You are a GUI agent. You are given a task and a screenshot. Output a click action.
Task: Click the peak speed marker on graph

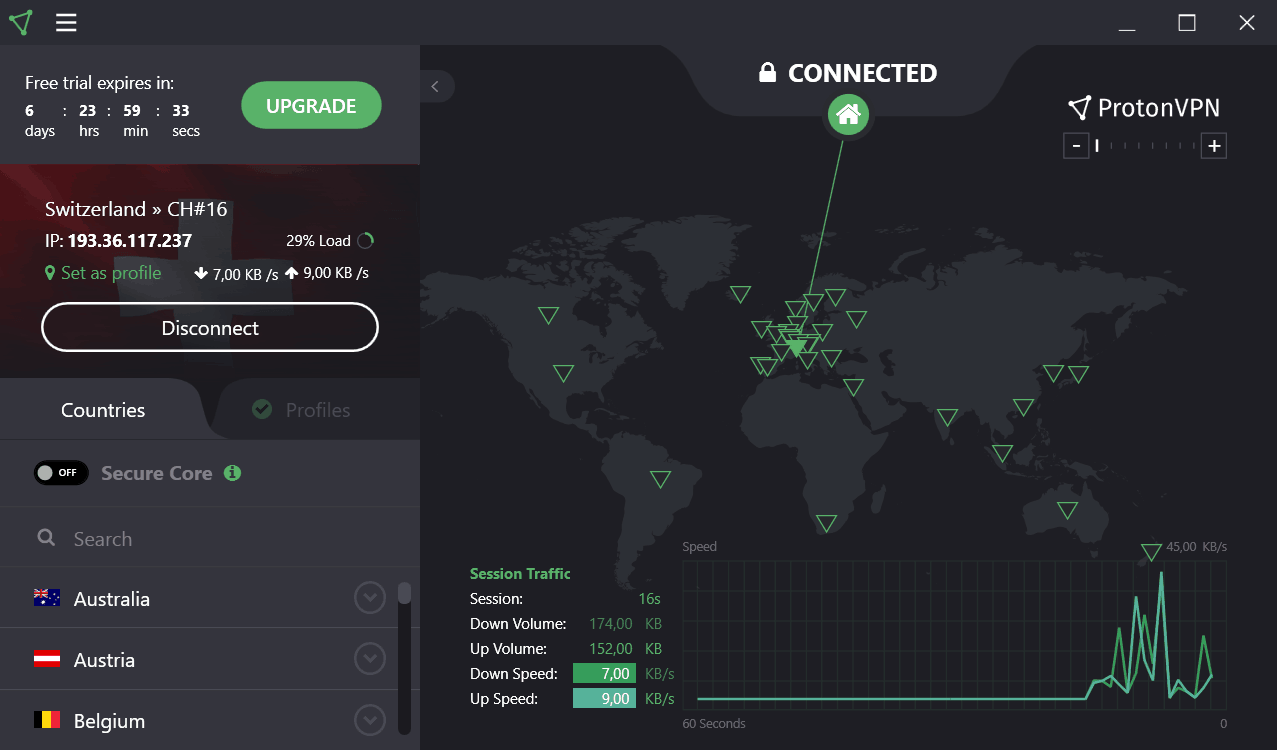(x=1151, y=552)
